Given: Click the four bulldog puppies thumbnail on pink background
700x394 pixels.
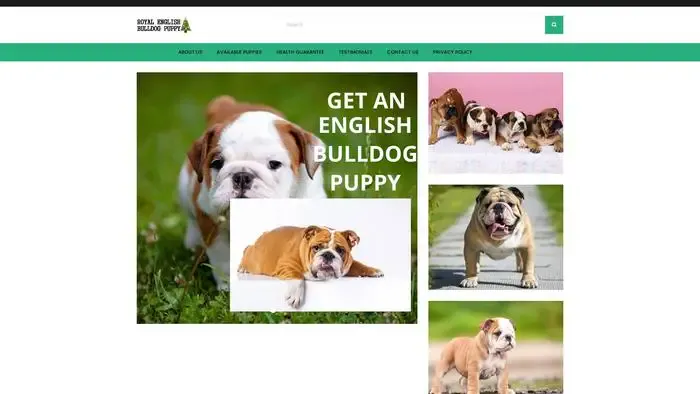Looking at the screenshot, I should 496,123.
